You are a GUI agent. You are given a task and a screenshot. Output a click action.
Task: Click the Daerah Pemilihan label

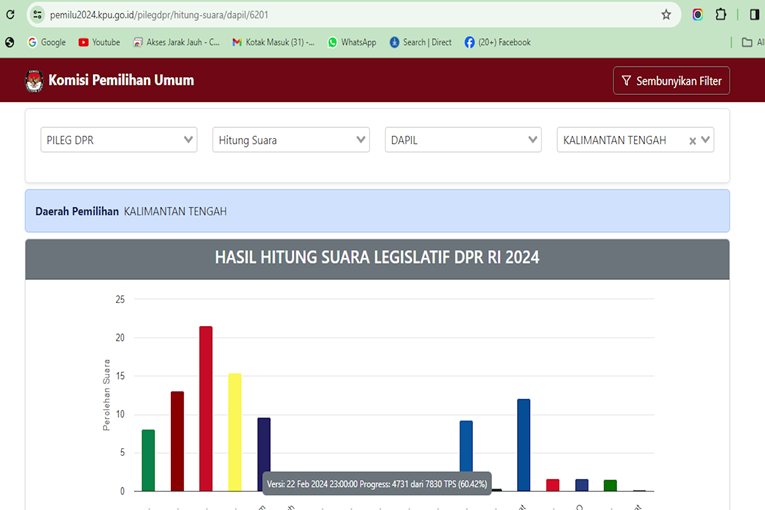77,211
